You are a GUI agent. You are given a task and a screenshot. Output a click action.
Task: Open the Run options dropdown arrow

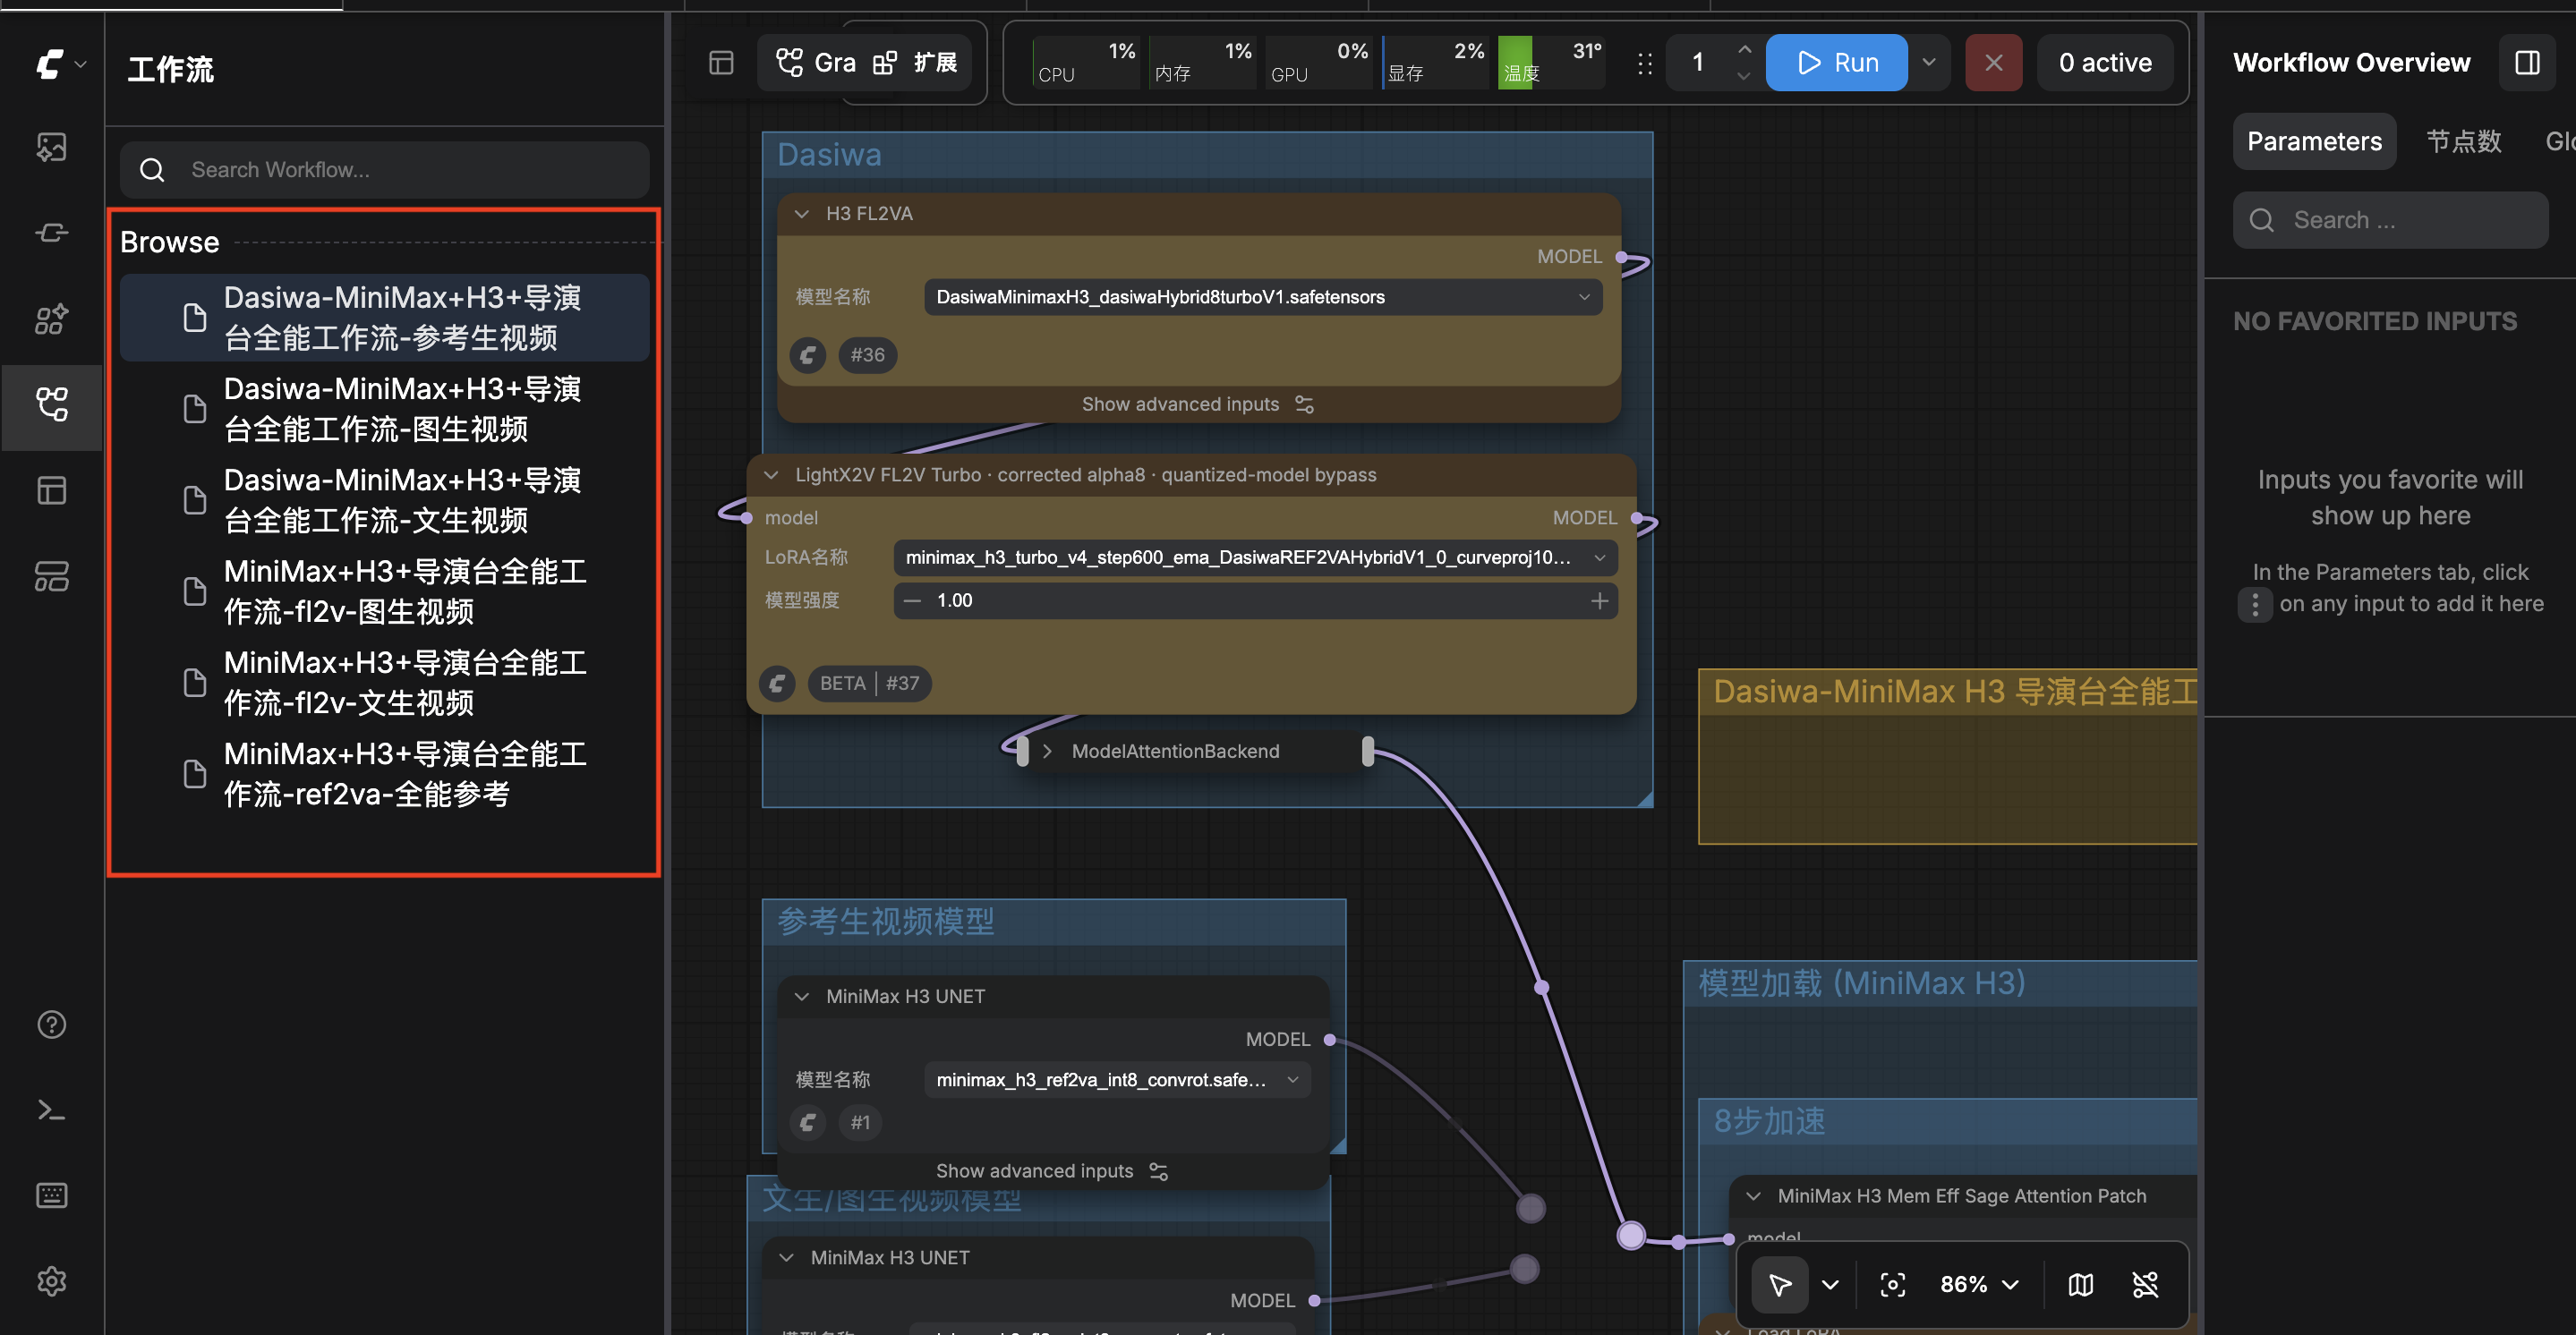(1930, 63)
